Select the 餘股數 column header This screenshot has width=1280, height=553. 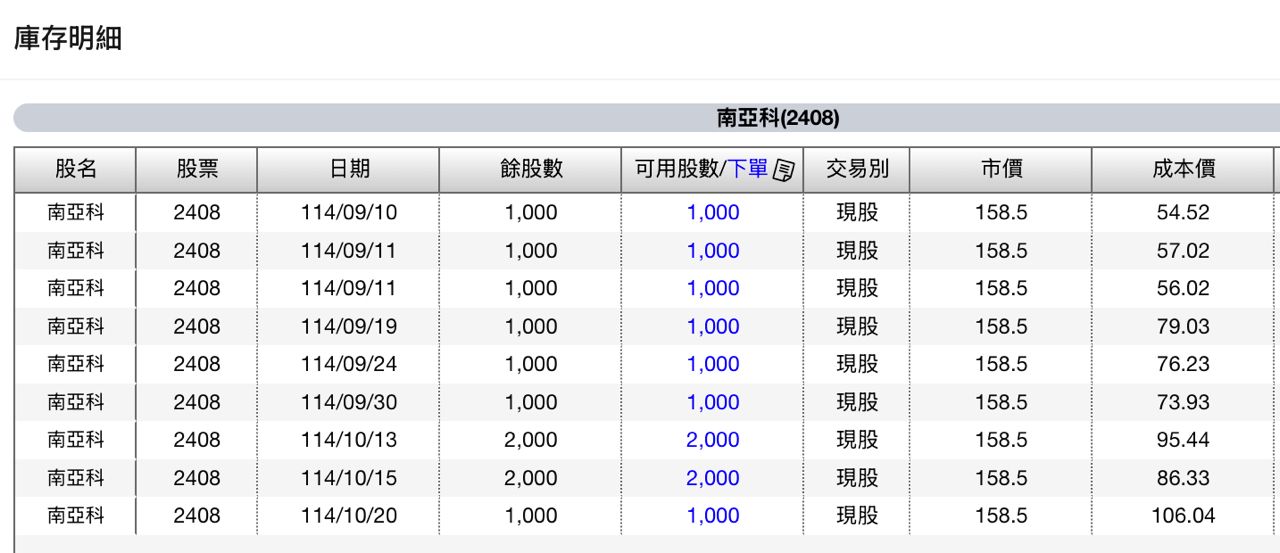531,169
